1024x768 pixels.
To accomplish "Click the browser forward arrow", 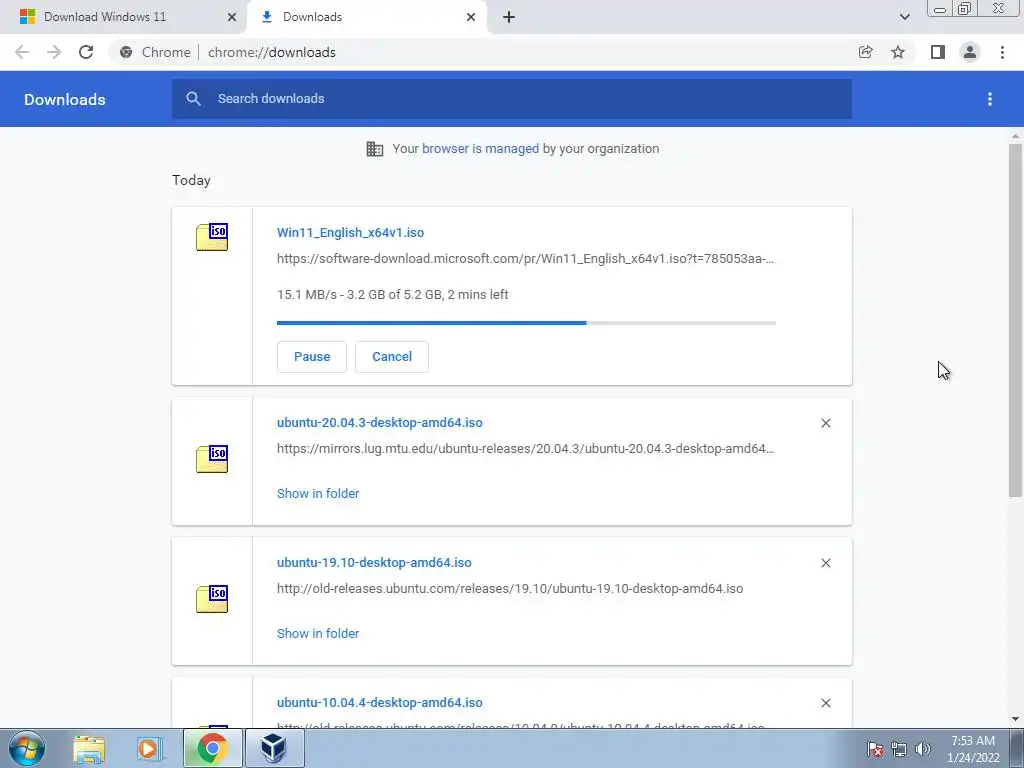I will [54, 52].
